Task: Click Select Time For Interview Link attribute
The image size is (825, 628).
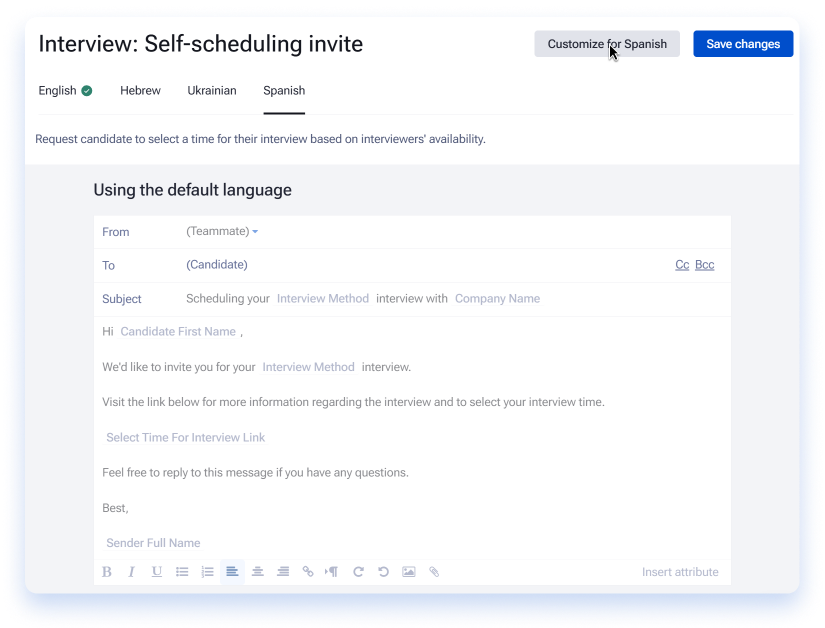Action: pyautogui.click(x=185, y=438)
